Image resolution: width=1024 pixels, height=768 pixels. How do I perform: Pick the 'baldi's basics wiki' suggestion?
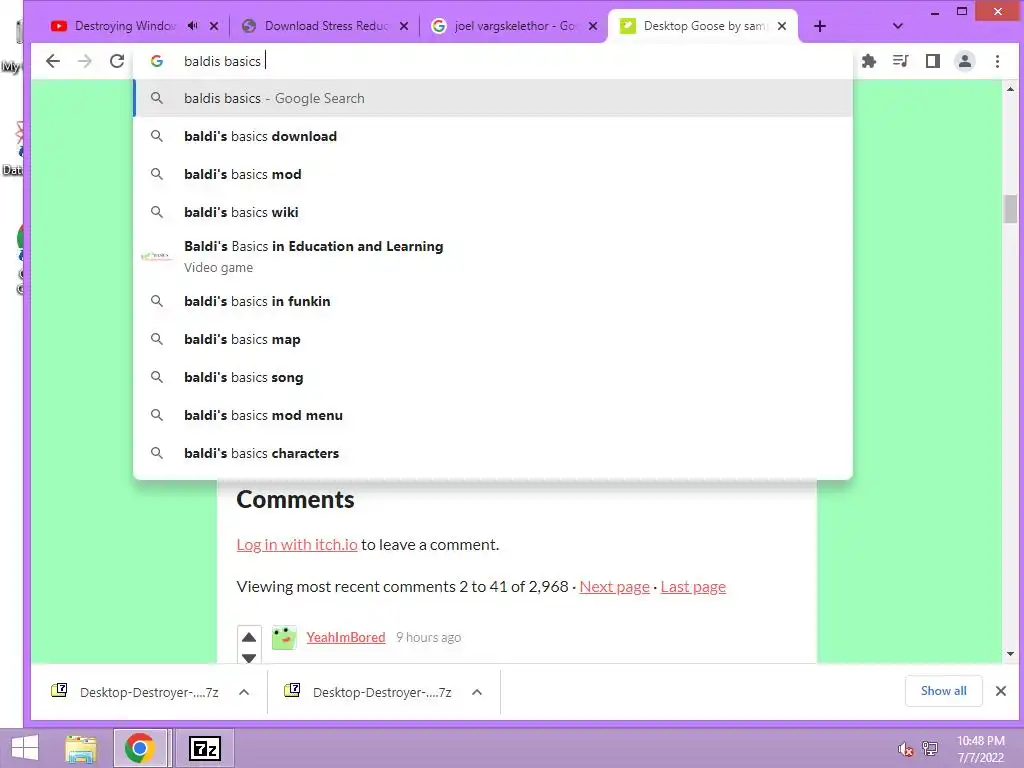(493, 212)
